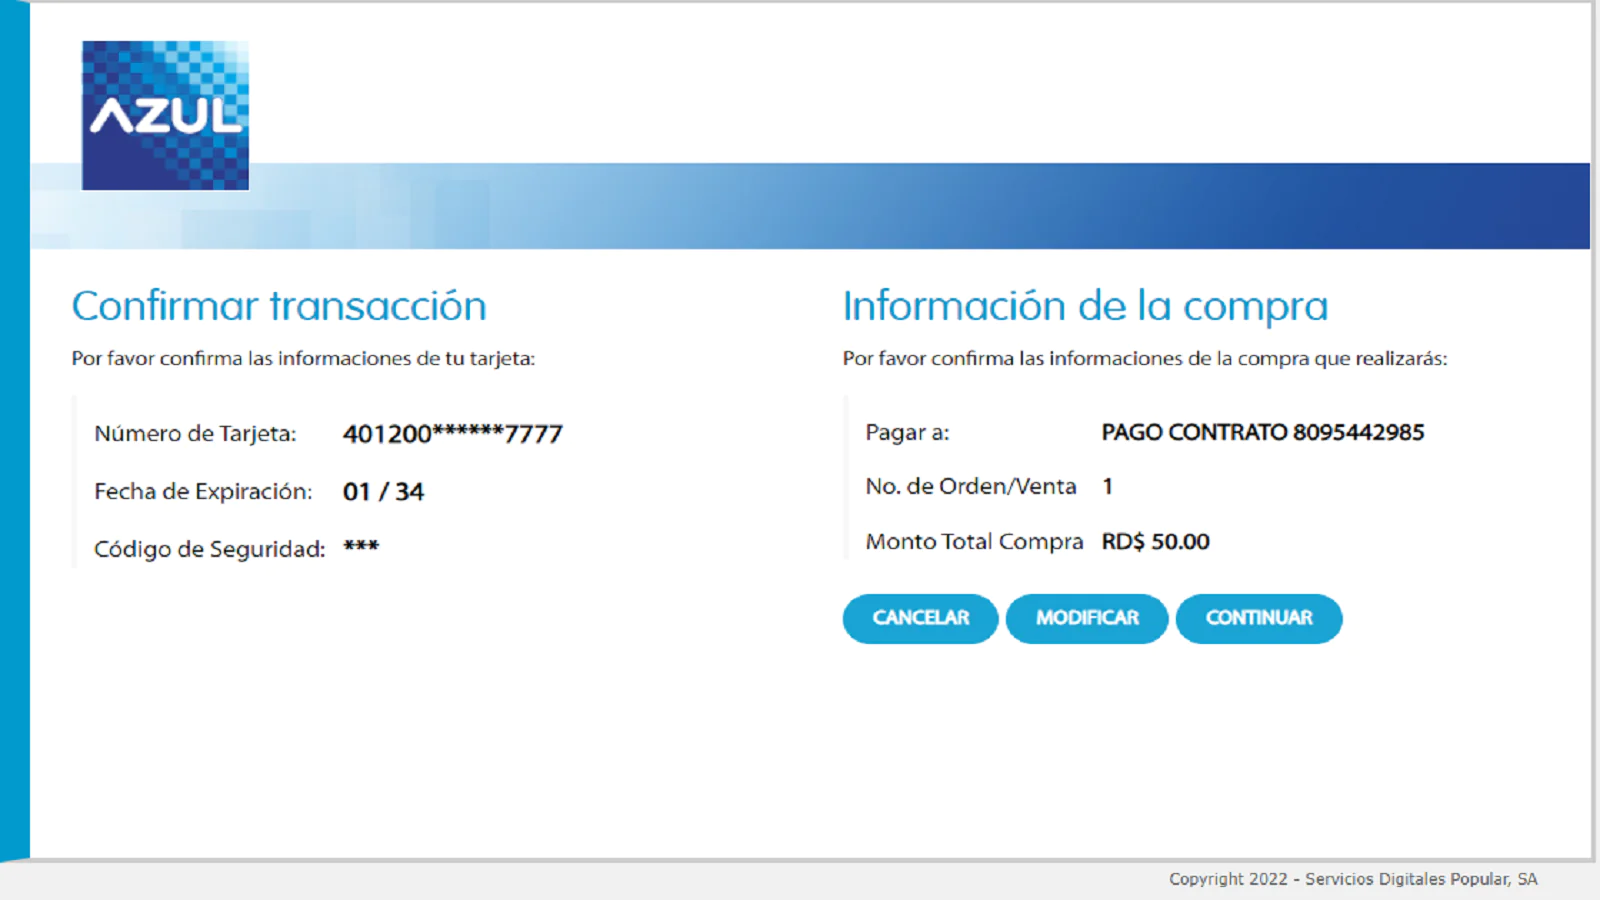Click MODIFICAR to edit the details
Viewport: 1600px width, 900px height.
pos(1087,618)
